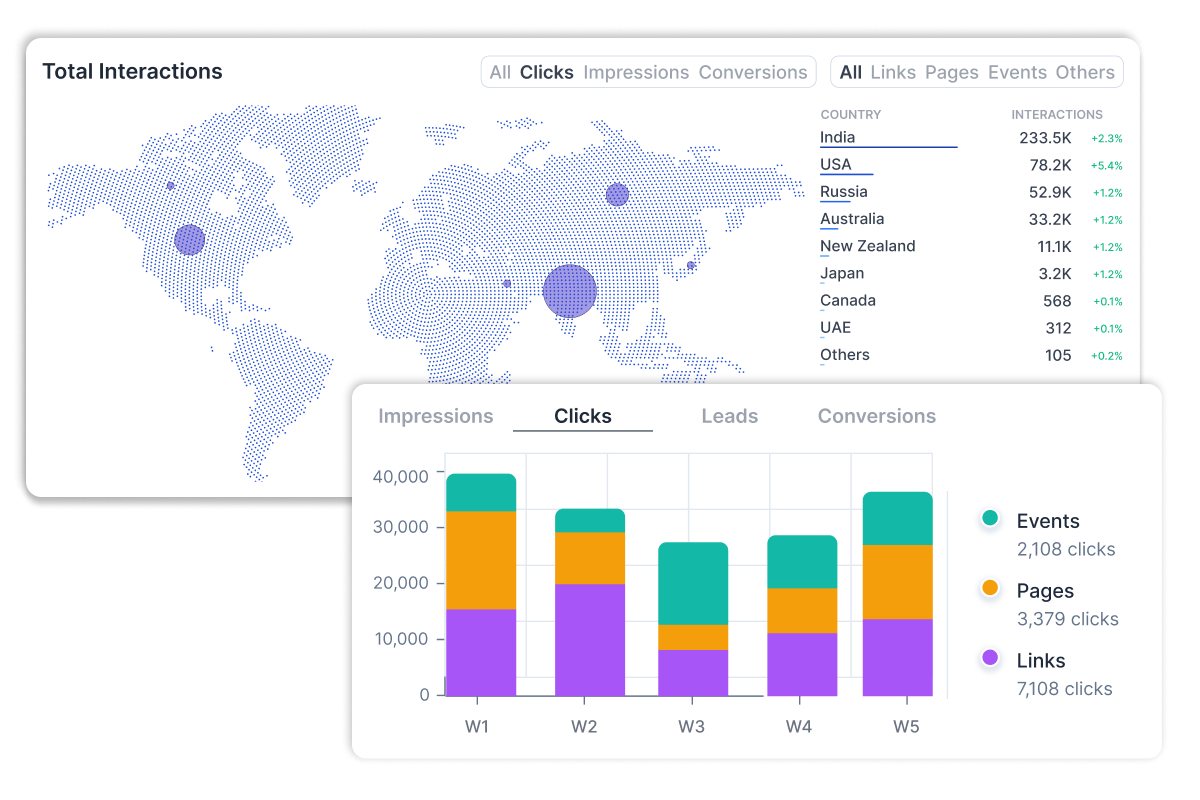Choose the All option beside the Clicks filter

[500, 72]
